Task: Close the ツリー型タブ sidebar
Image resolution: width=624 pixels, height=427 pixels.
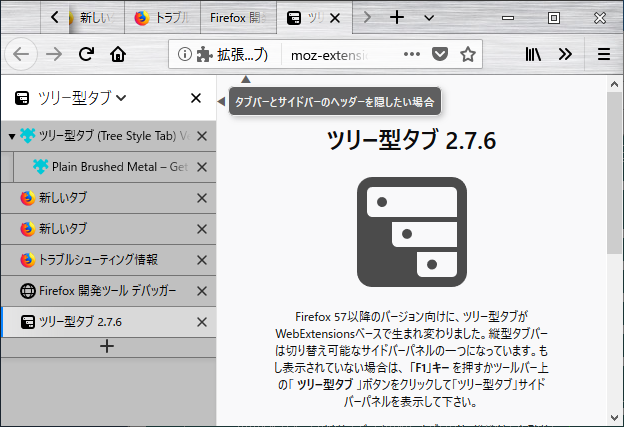Action: click(x=196, y=98)
